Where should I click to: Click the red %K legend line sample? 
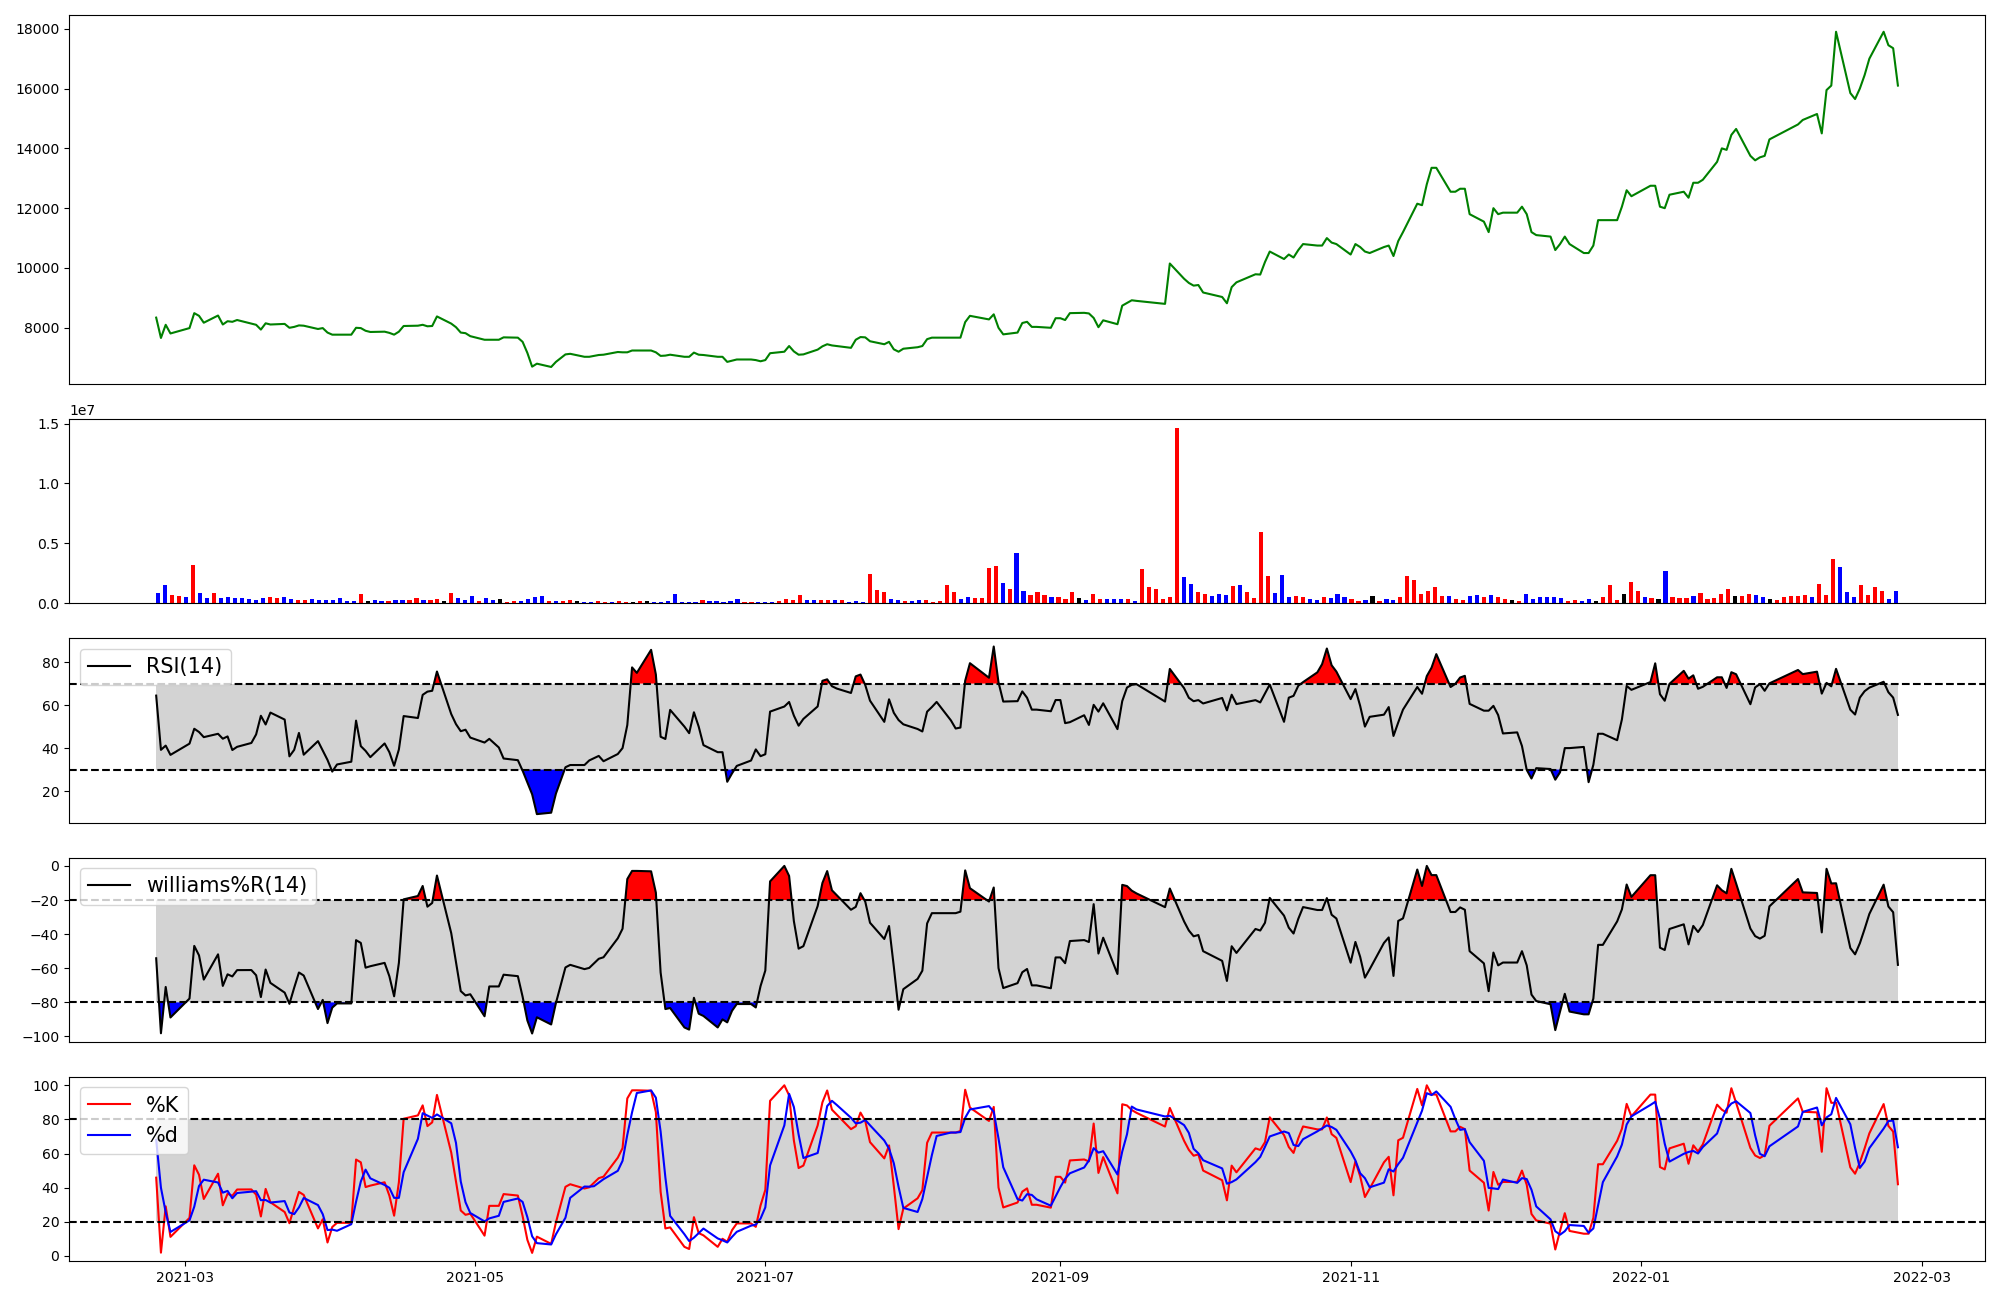110,1105
